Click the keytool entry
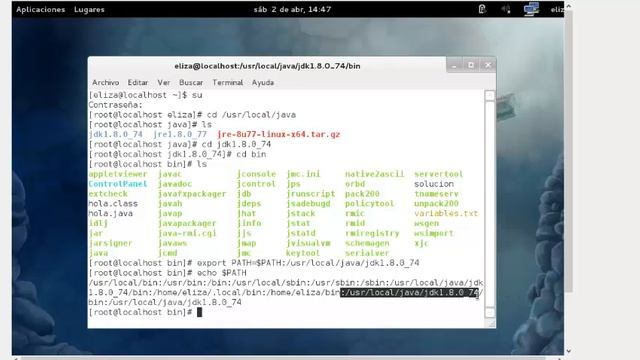The height and width of the screenshot is (360, 640). coord(303,253)
